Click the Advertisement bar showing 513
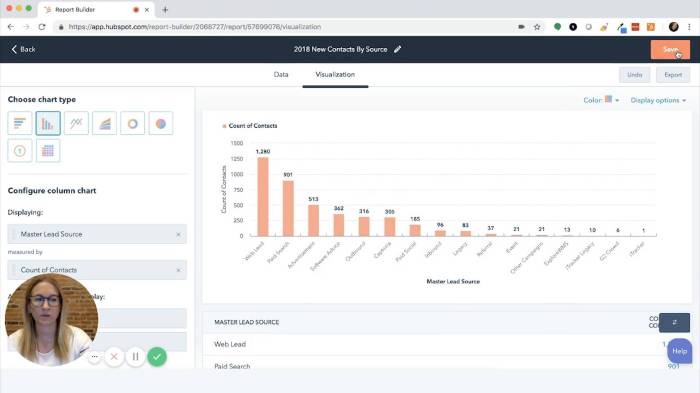The height and width of the screenshot is (393, 700). click(x=313, y=220)
